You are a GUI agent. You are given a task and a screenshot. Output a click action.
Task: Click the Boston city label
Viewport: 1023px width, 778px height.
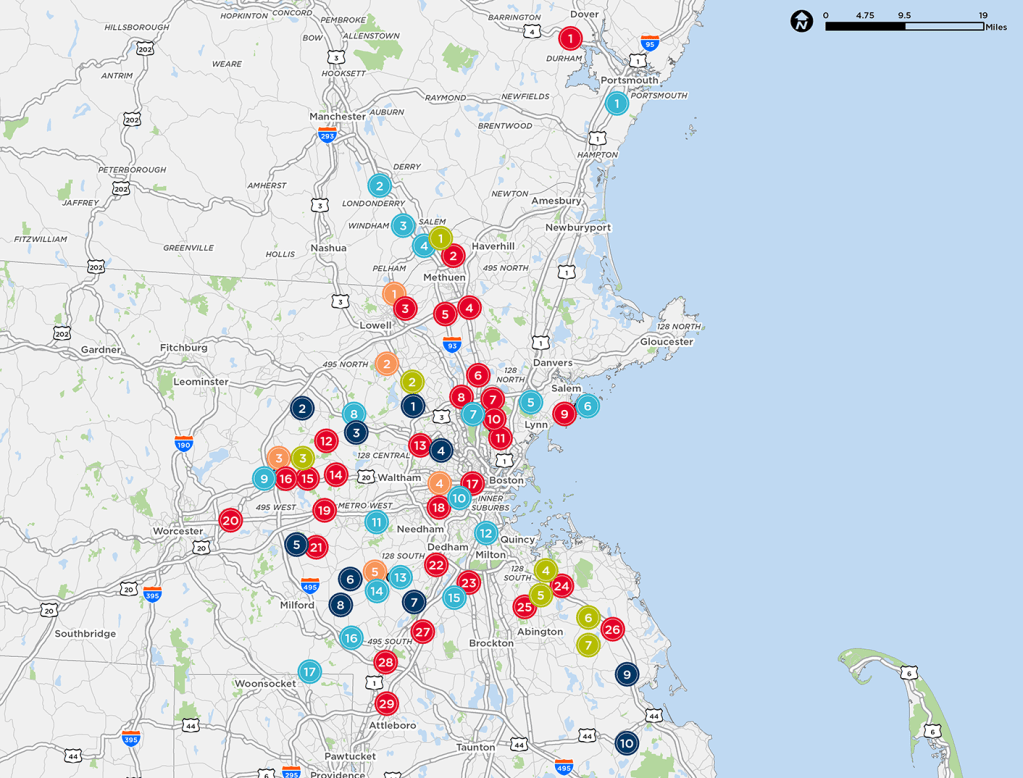507,480
